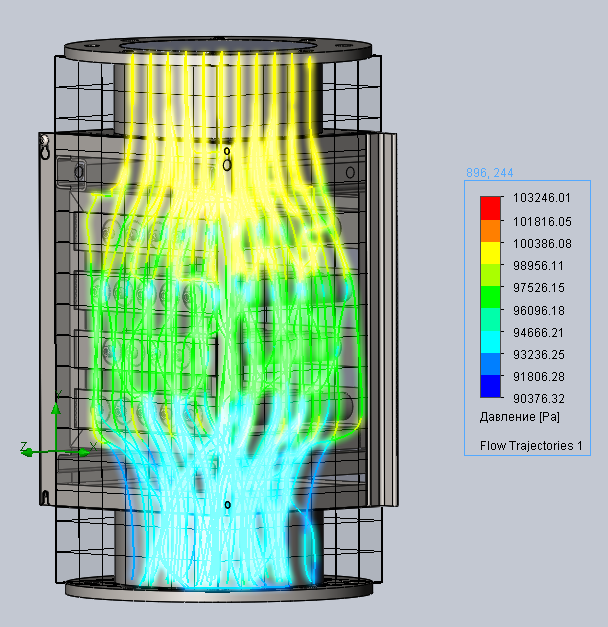The width and height of the screenshot is (608, 627).
Task: Click the maximum pressure value 103246.01
Action: pyautogui.click(x=543, y=200)
